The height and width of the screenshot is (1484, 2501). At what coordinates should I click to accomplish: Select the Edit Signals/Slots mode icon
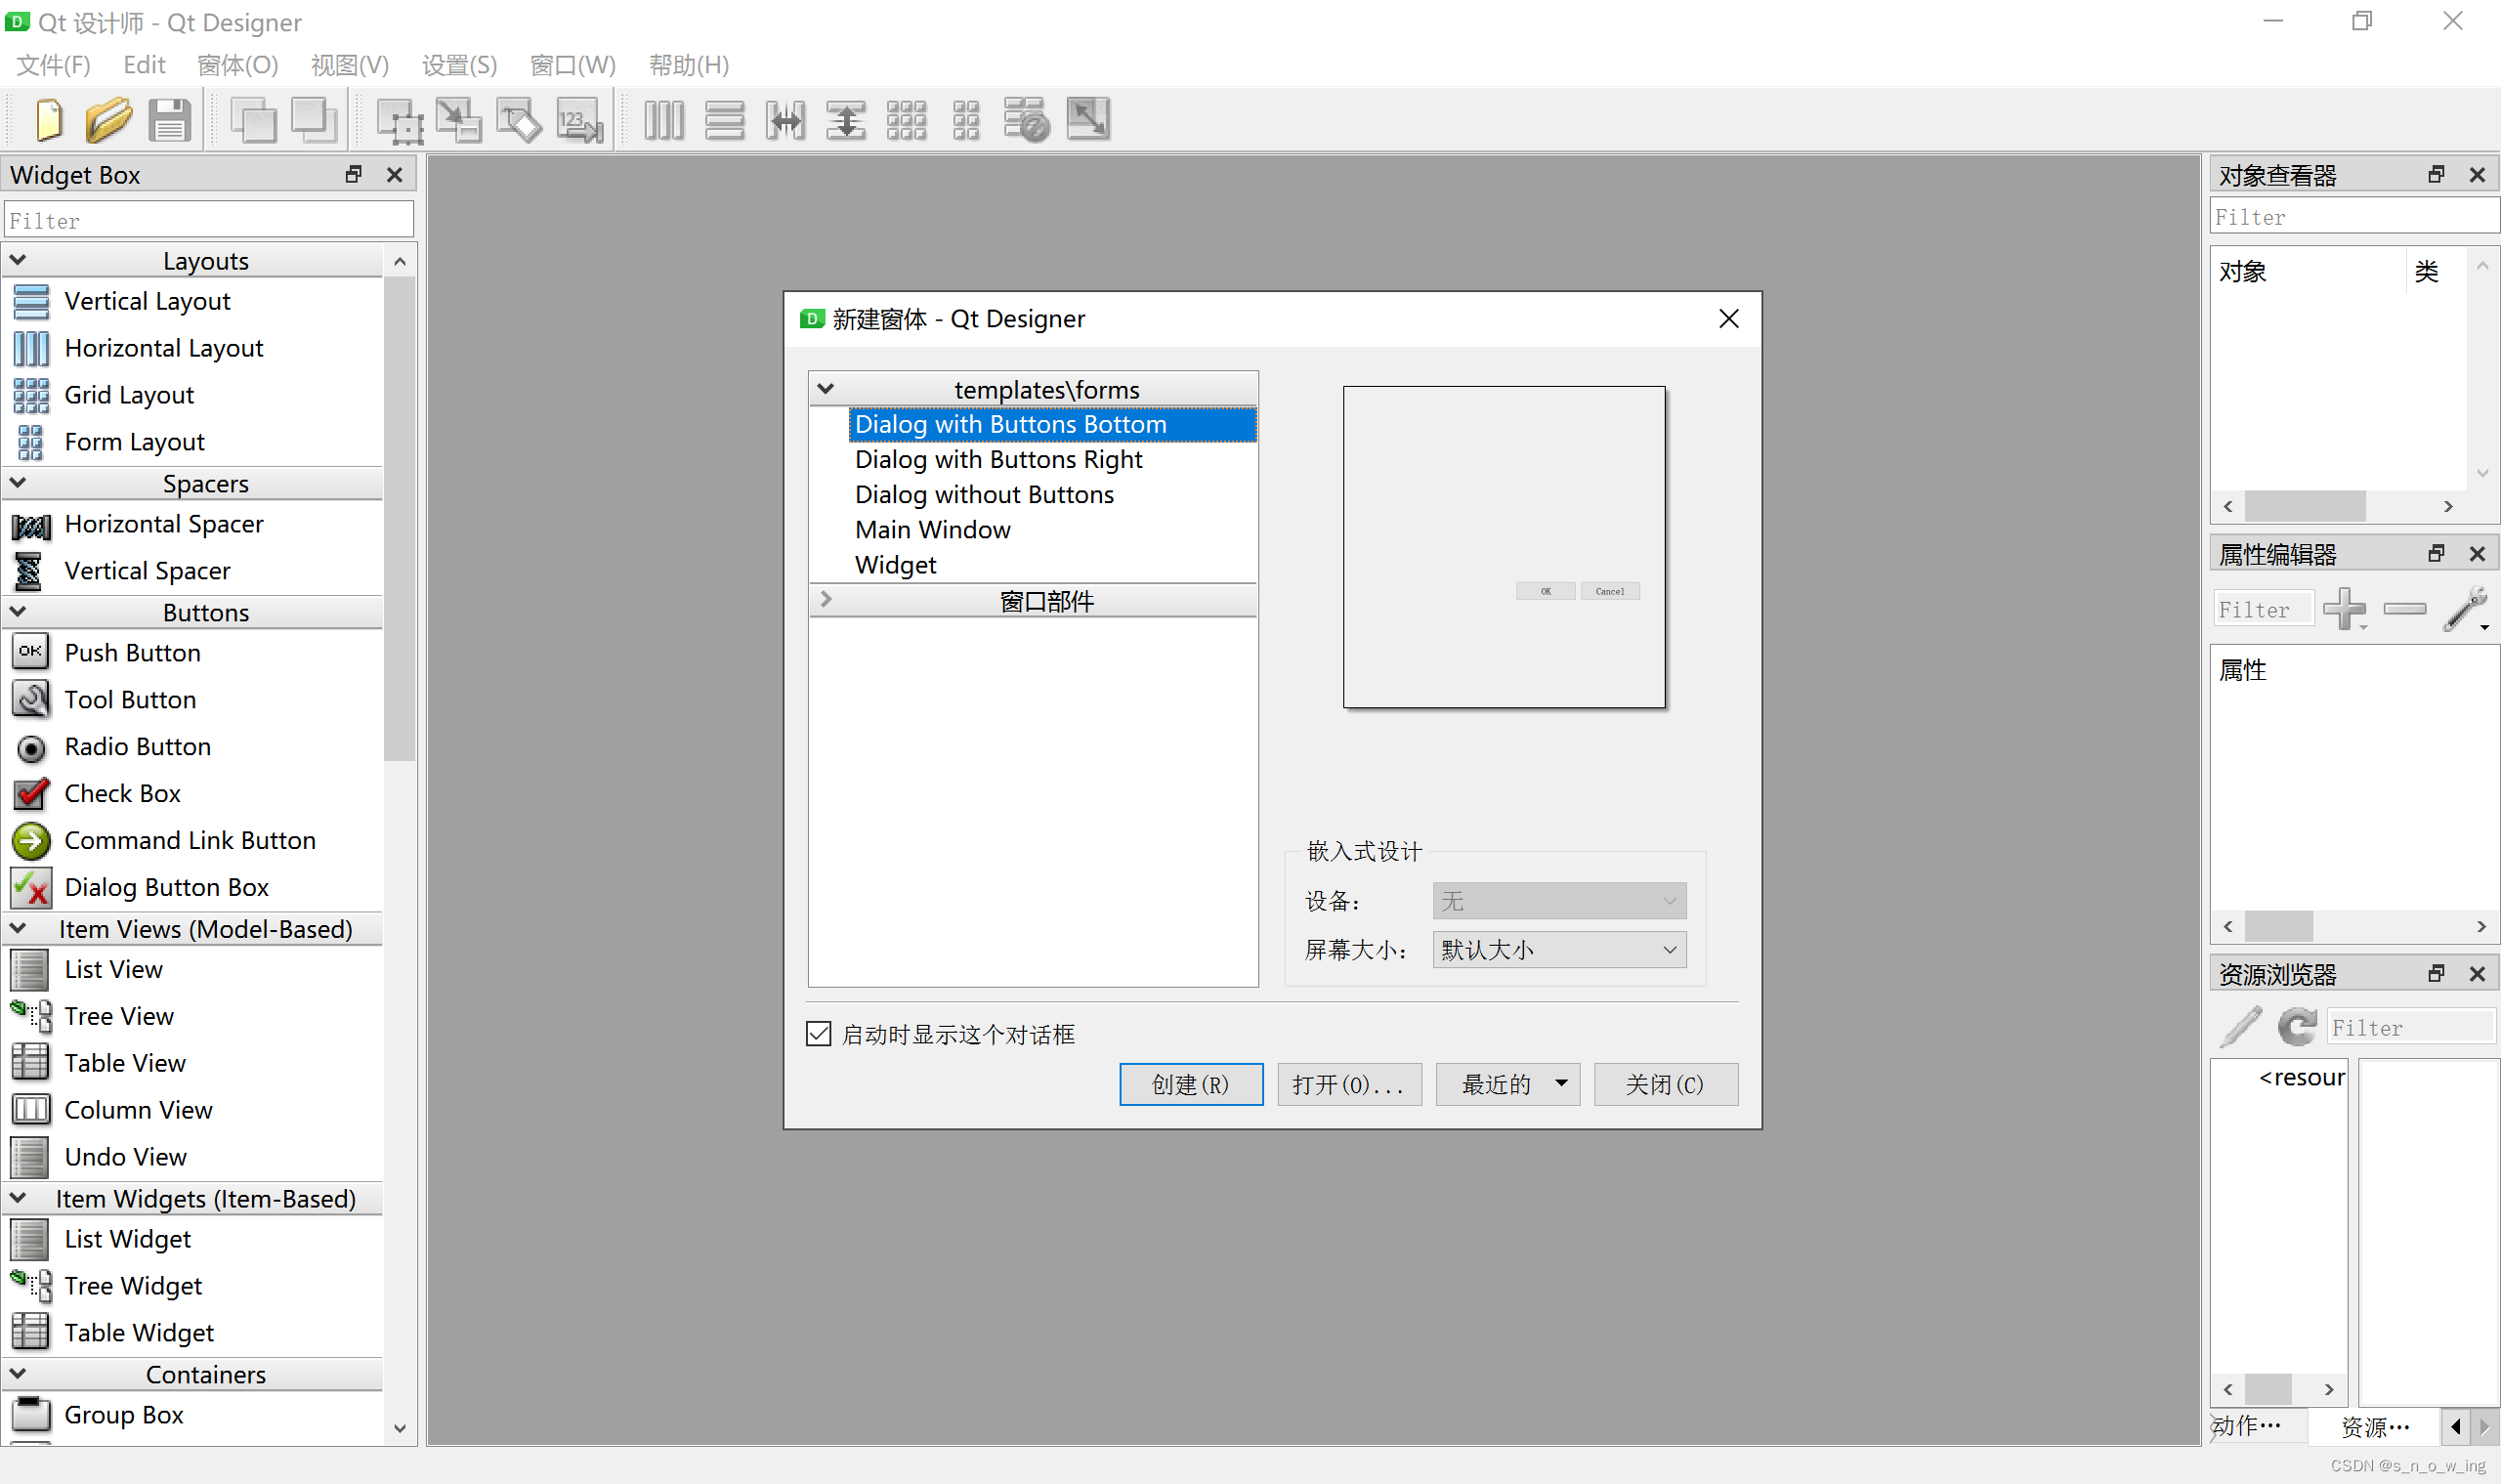[459, 120]
